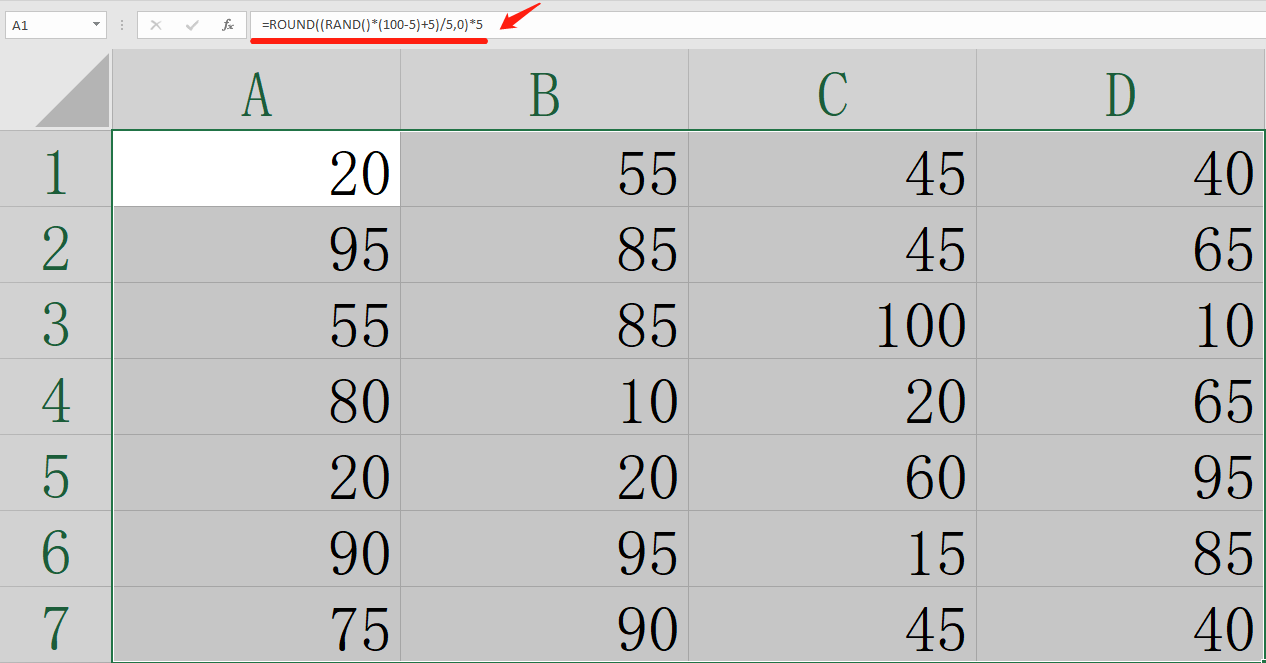
Task: Select row 7 header
Action: [x=56, y=625]
